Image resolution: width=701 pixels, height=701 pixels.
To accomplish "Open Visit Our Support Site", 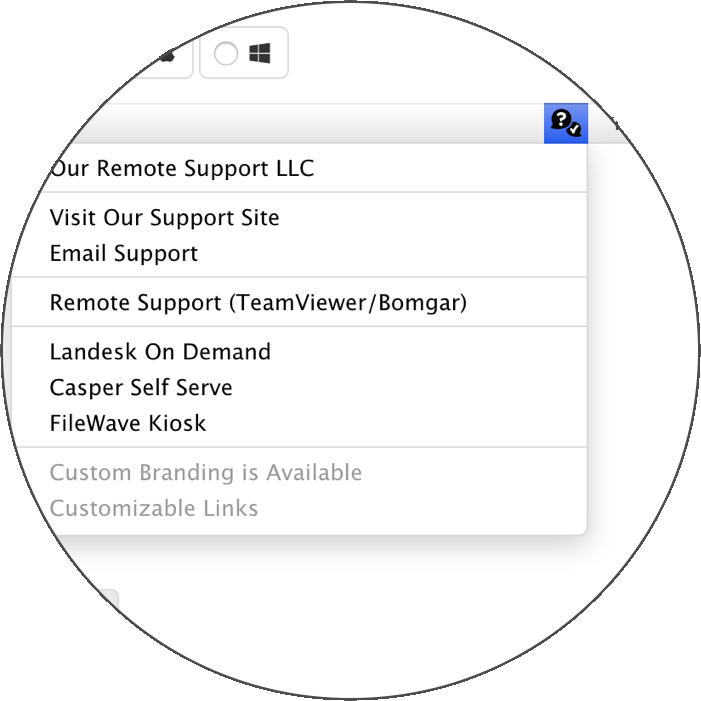I will [x=165, y=218].
